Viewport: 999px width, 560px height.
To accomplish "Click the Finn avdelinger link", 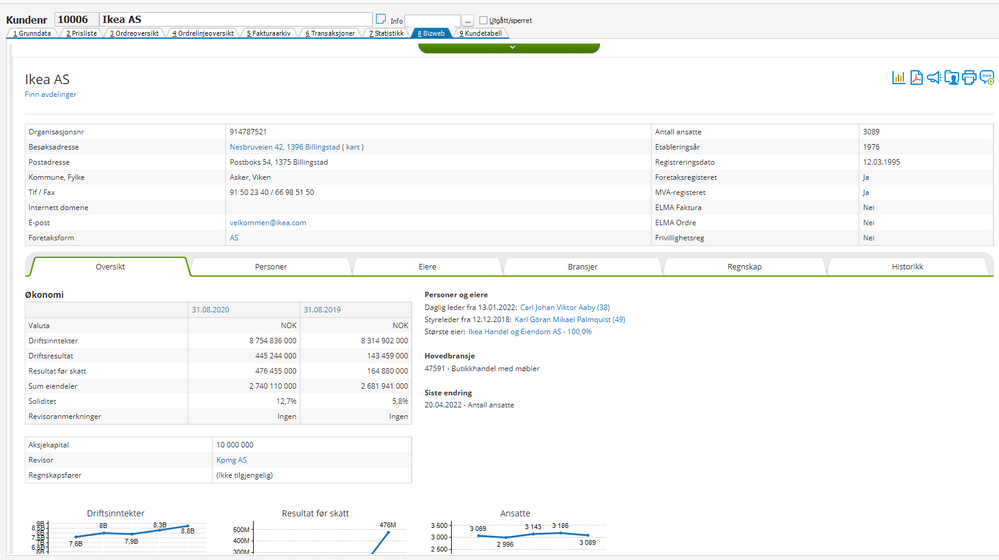I will pyautogui.click(x=50, y=94).
